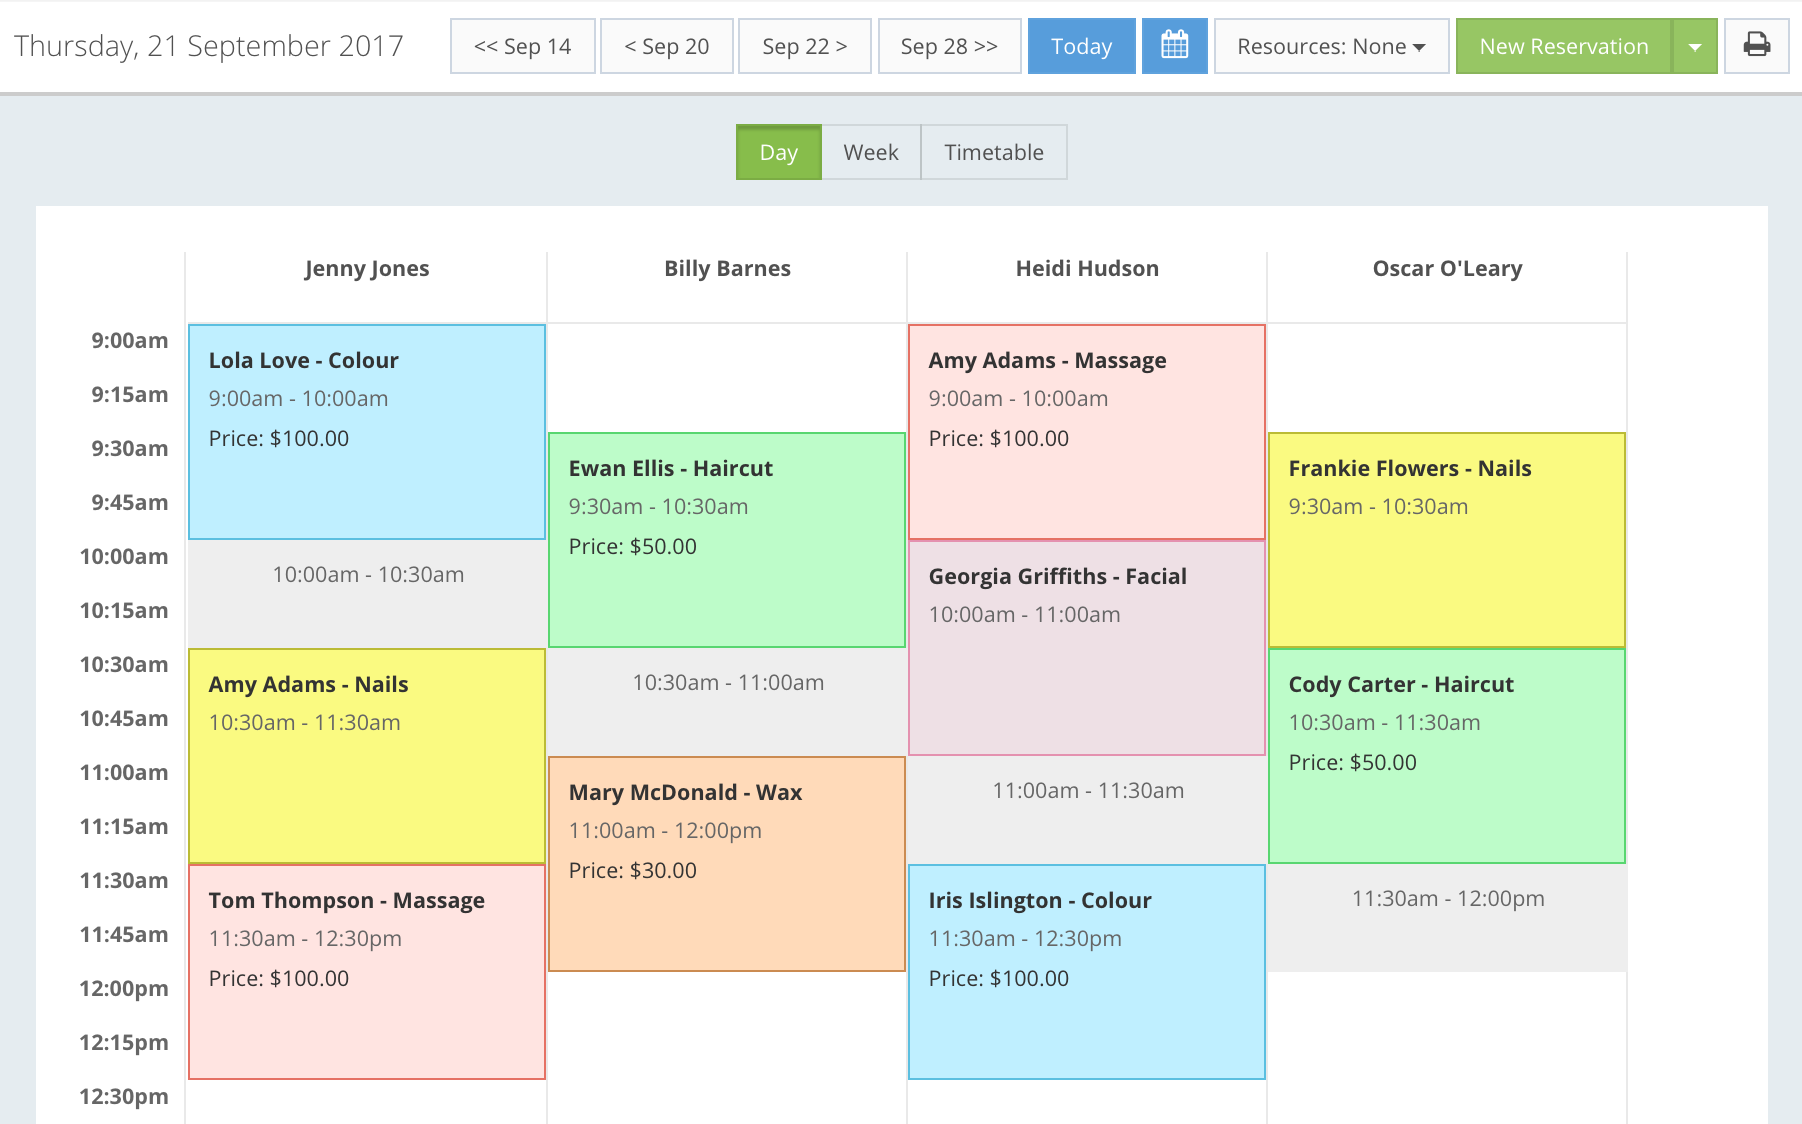Screen dimensions: 1802x1124
Task: Go back a week to Sep 14
Action: click(x=523, y=46)
